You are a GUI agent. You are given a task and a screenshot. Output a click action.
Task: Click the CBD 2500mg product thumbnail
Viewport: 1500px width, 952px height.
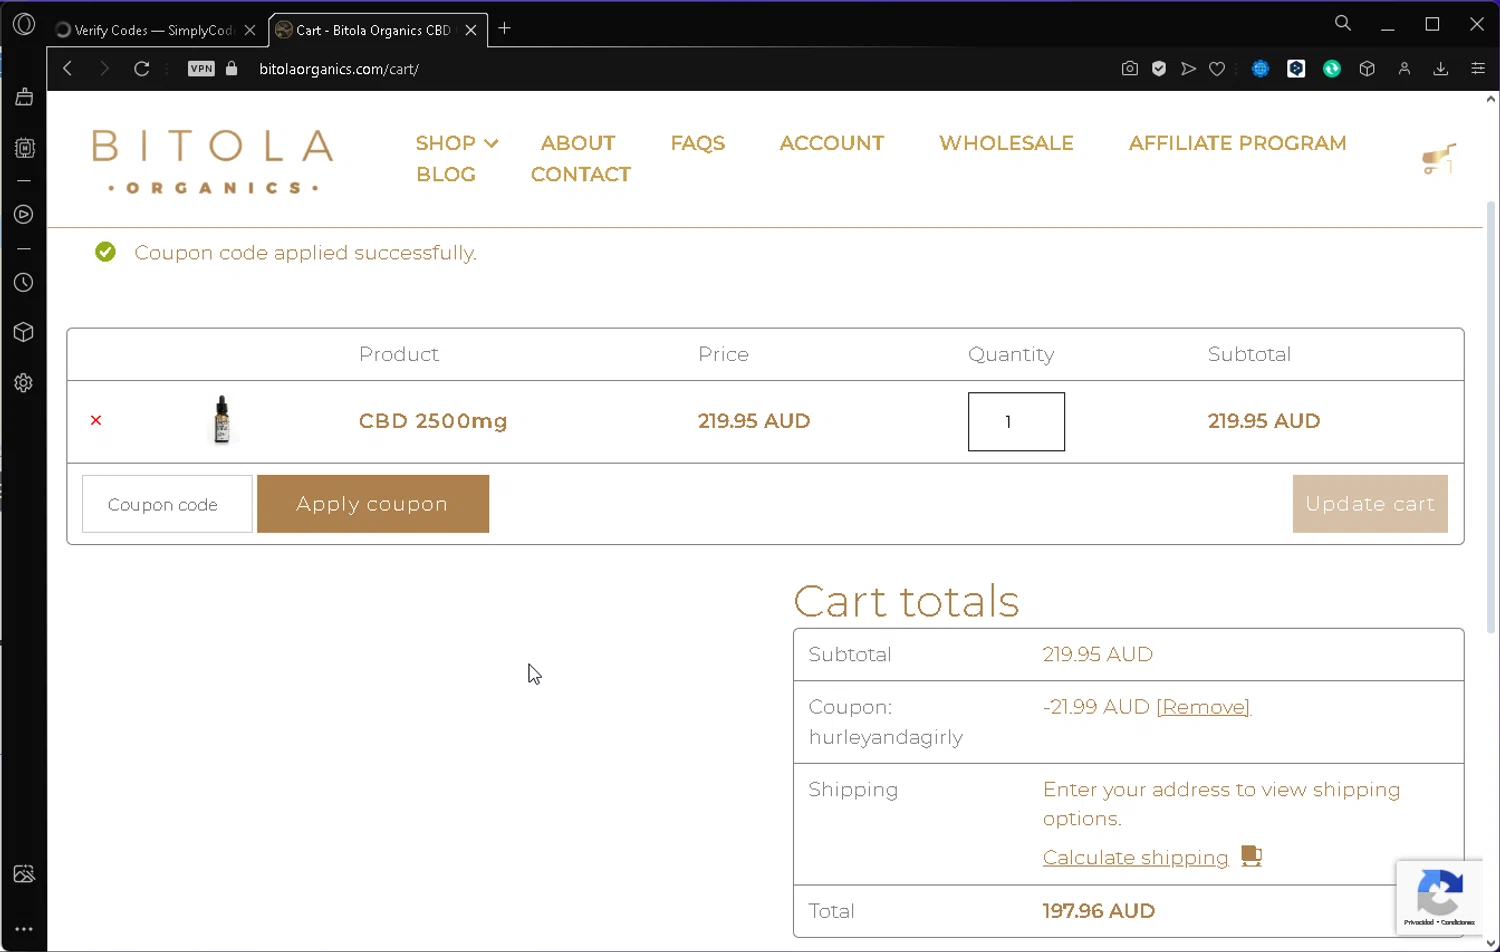[222, 420]
